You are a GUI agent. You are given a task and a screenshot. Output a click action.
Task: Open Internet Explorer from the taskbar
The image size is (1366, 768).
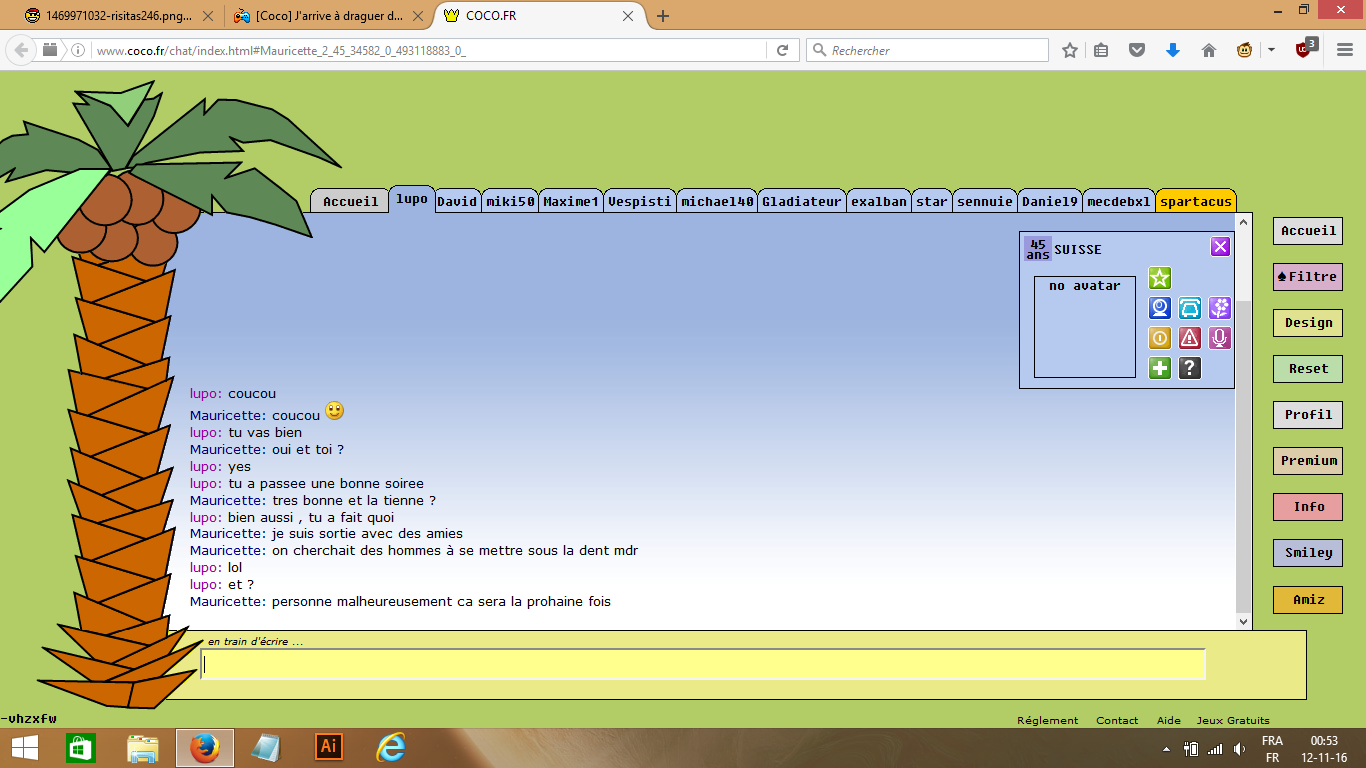click(391, 747)
